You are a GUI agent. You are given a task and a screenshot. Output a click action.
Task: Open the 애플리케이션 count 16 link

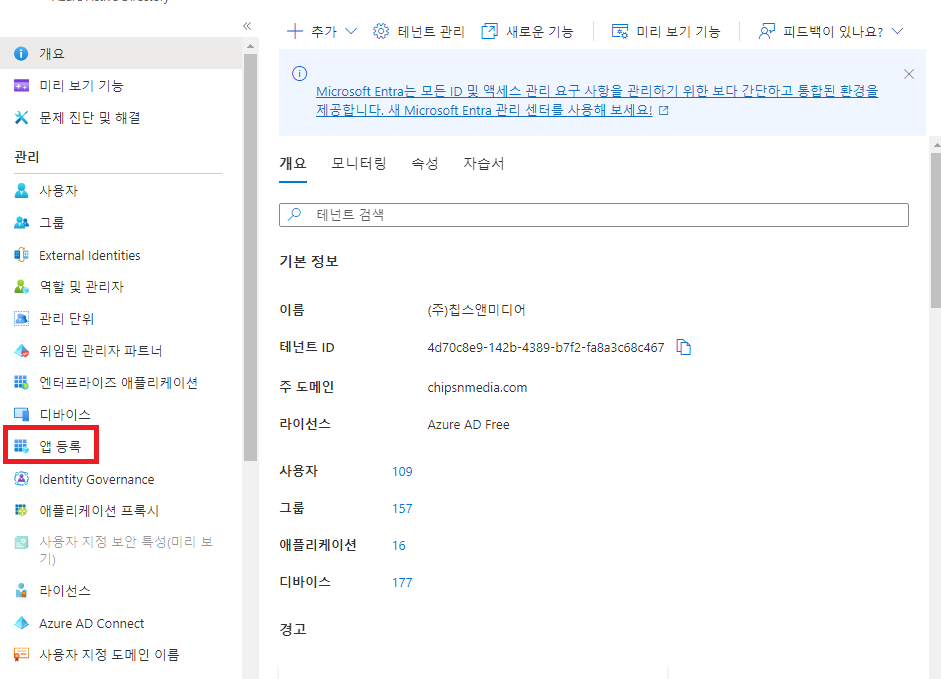coord(399,545)
